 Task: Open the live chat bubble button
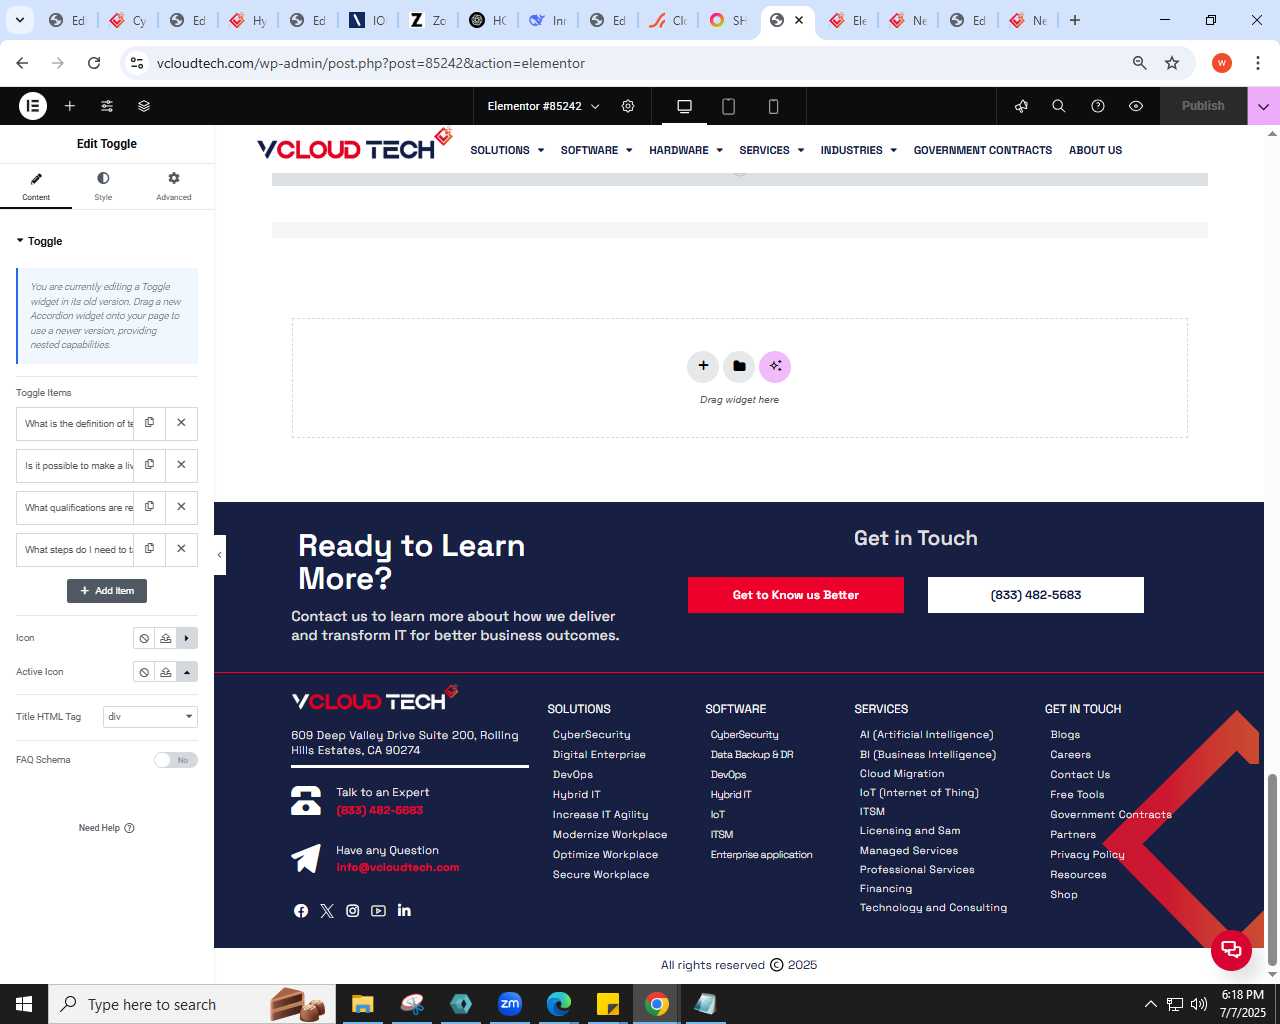pos(1231,950)
